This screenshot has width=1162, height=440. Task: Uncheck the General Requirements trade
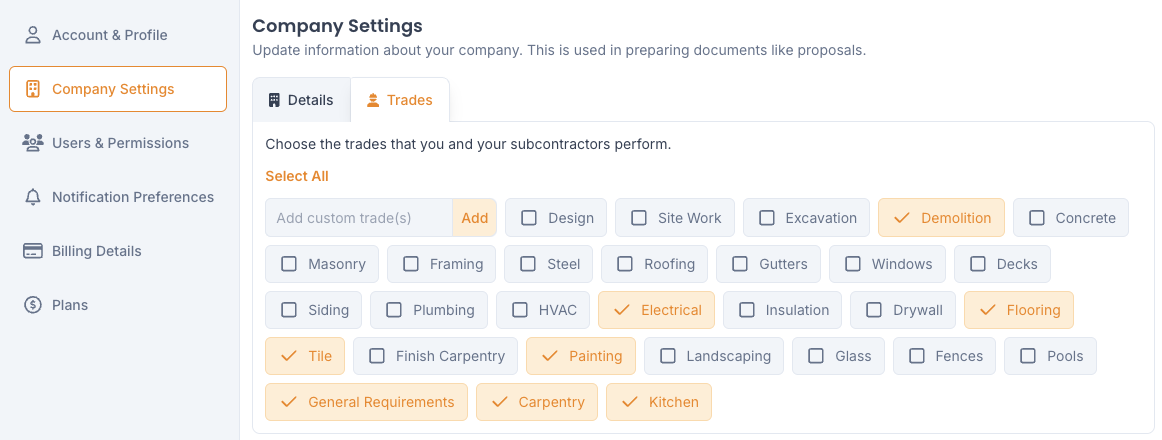(x=366, y=402)
